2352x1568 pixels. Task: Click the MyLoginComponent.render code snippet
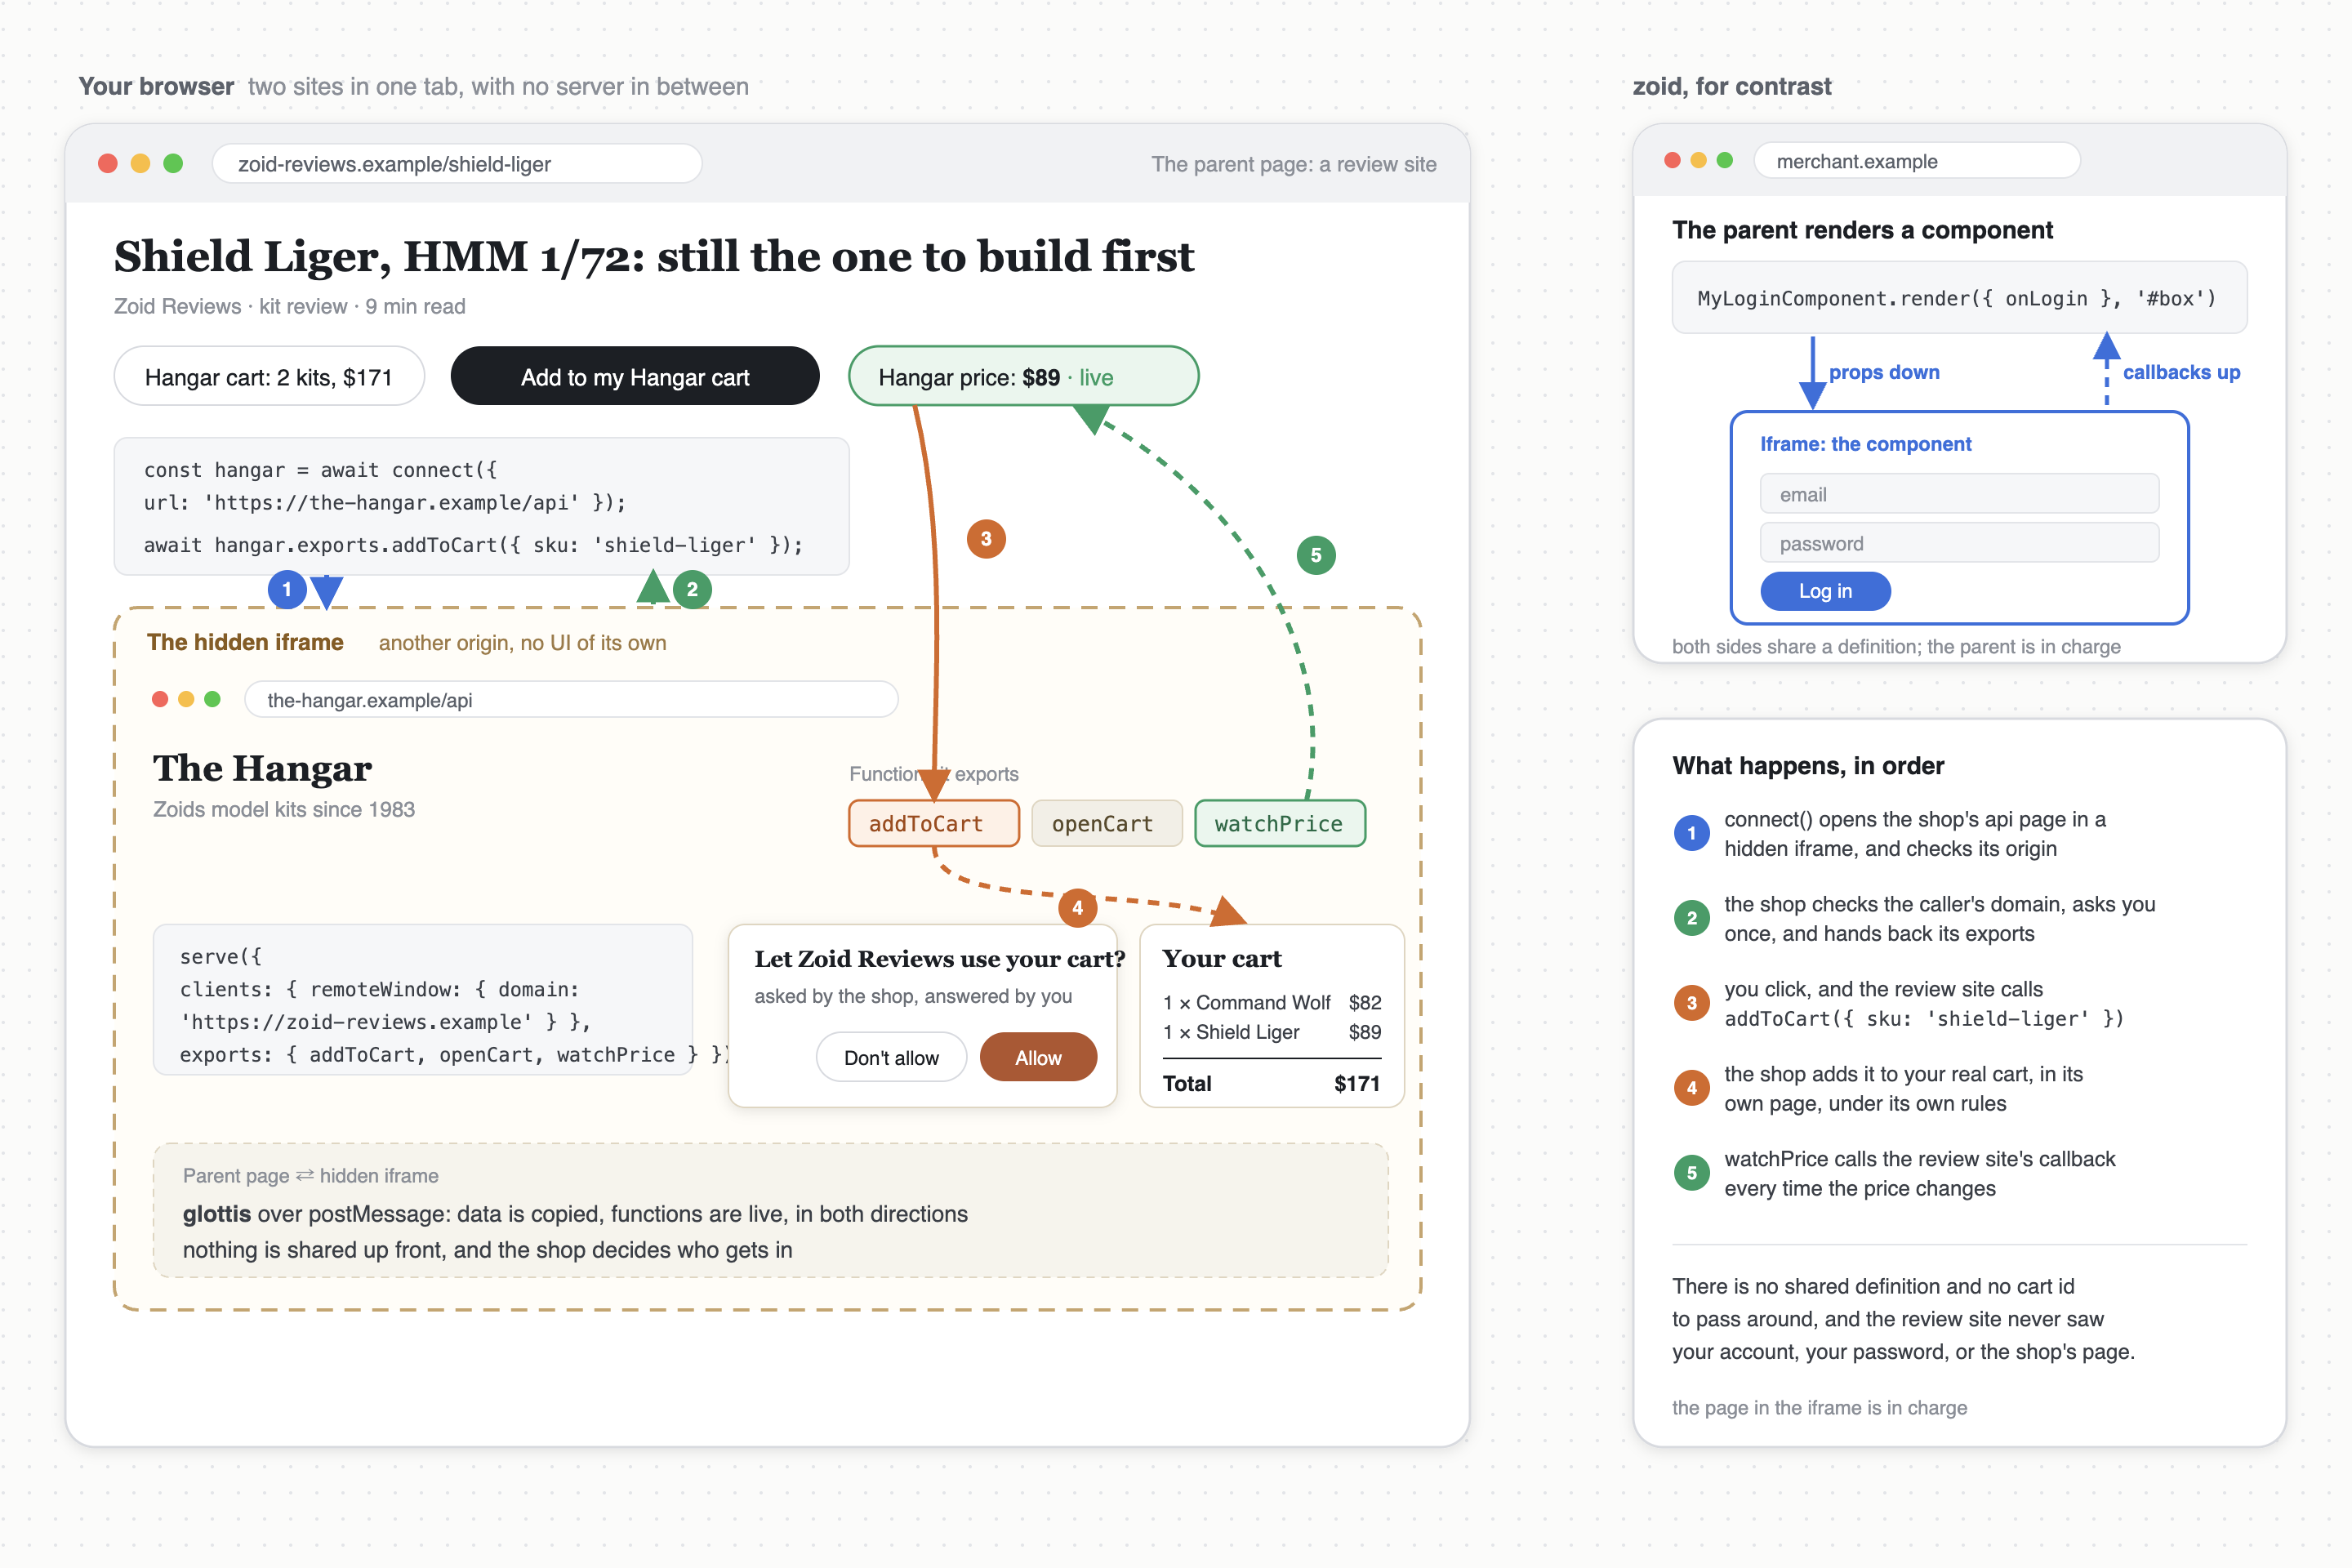pyautogui.click(x=1959, y=298)
